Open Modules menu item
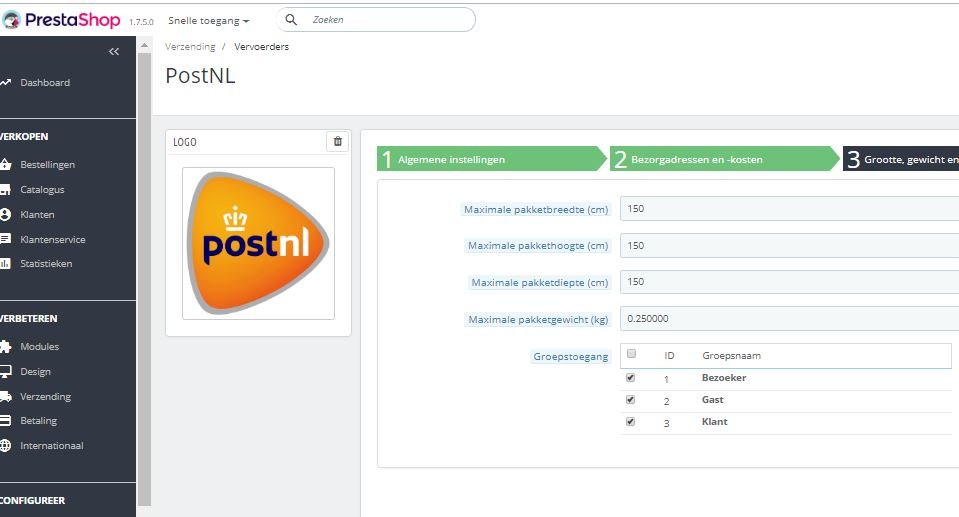Image resolution: width=959 pixels, height=517 pixels. [x=39, y=346]
